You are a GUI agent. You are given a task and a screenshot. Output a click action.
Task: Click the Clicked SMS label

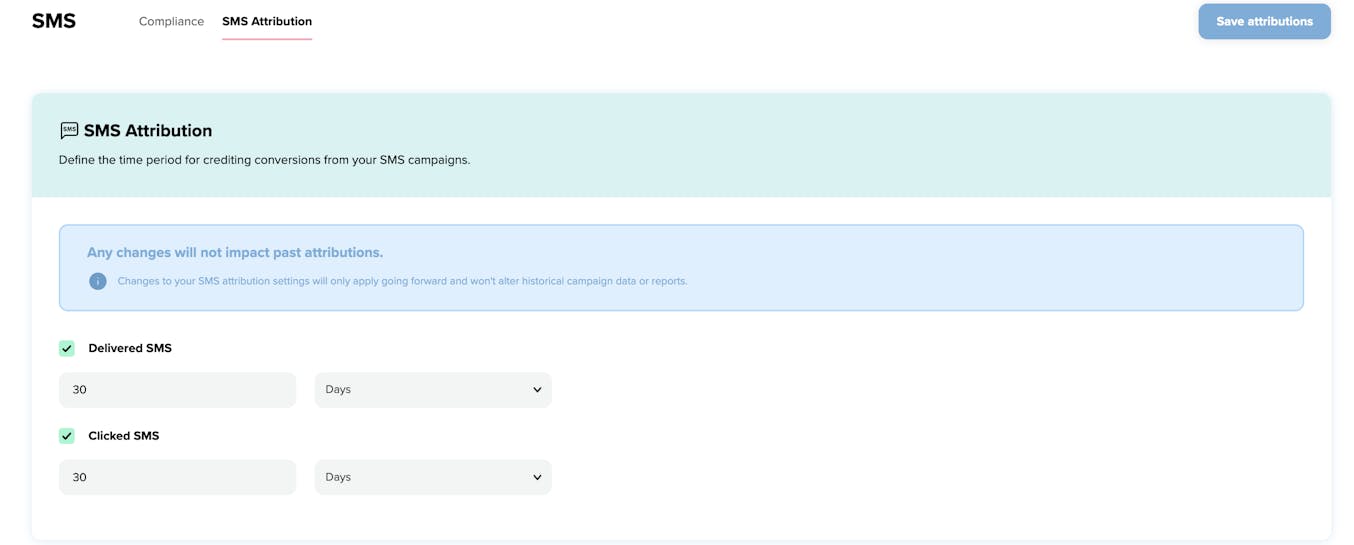click(124, 436)
